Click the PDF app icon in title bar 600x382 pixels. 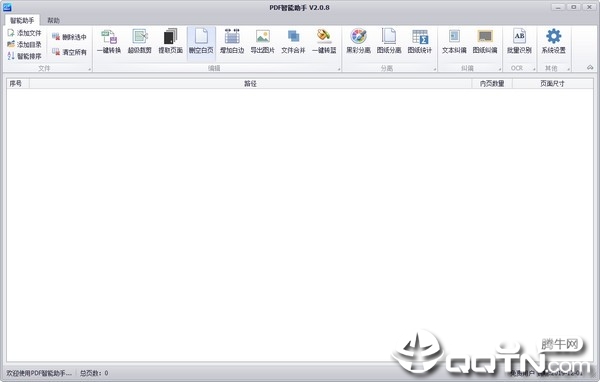click(x=7, y=7)
